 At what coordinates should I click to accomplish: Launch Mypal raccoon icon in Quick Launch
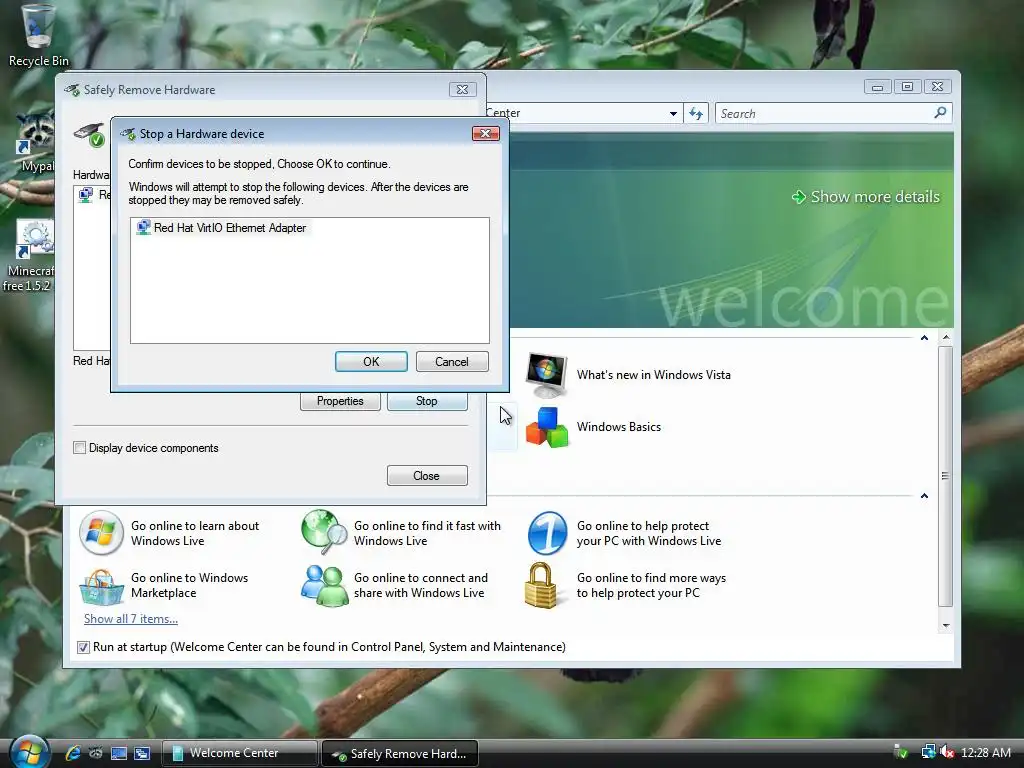point(95,753)
